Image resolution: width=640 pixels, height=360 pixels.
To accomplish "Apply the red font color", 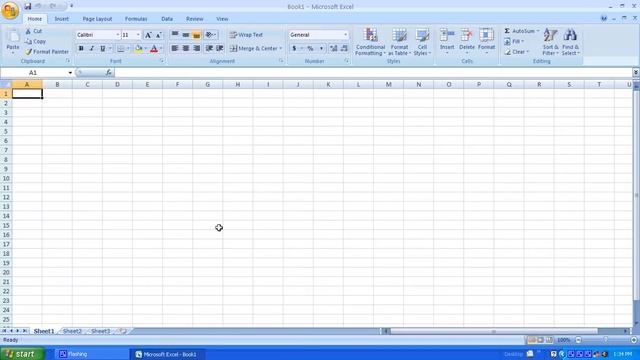I will [x=154, y=49].
